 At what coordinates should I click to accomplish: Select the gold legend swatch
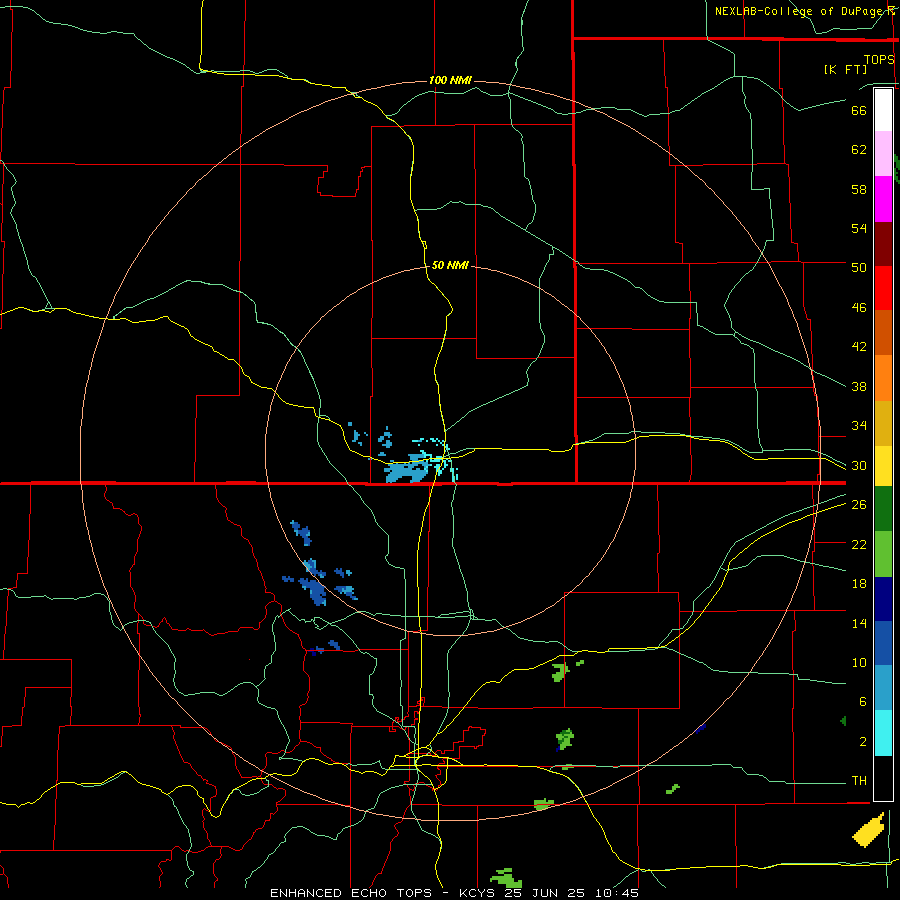(883, 424)
